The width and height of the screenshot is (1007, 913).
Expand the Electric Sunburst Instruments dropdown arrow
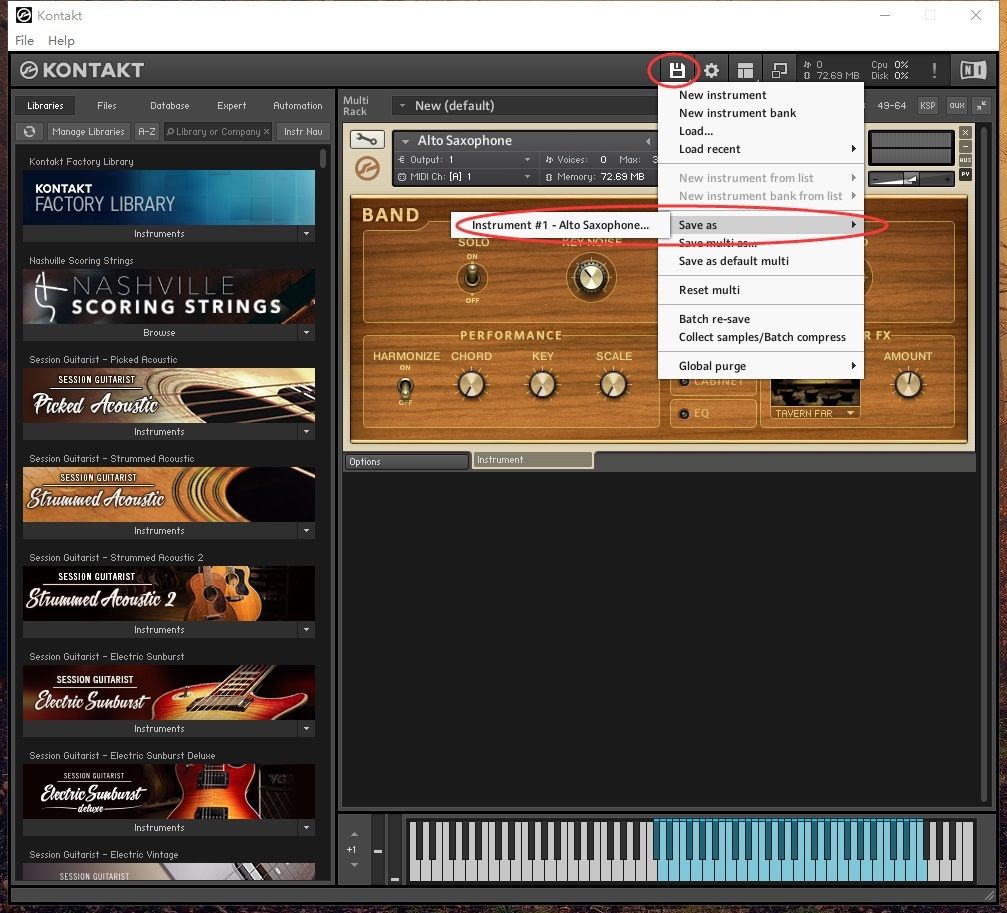306,728
